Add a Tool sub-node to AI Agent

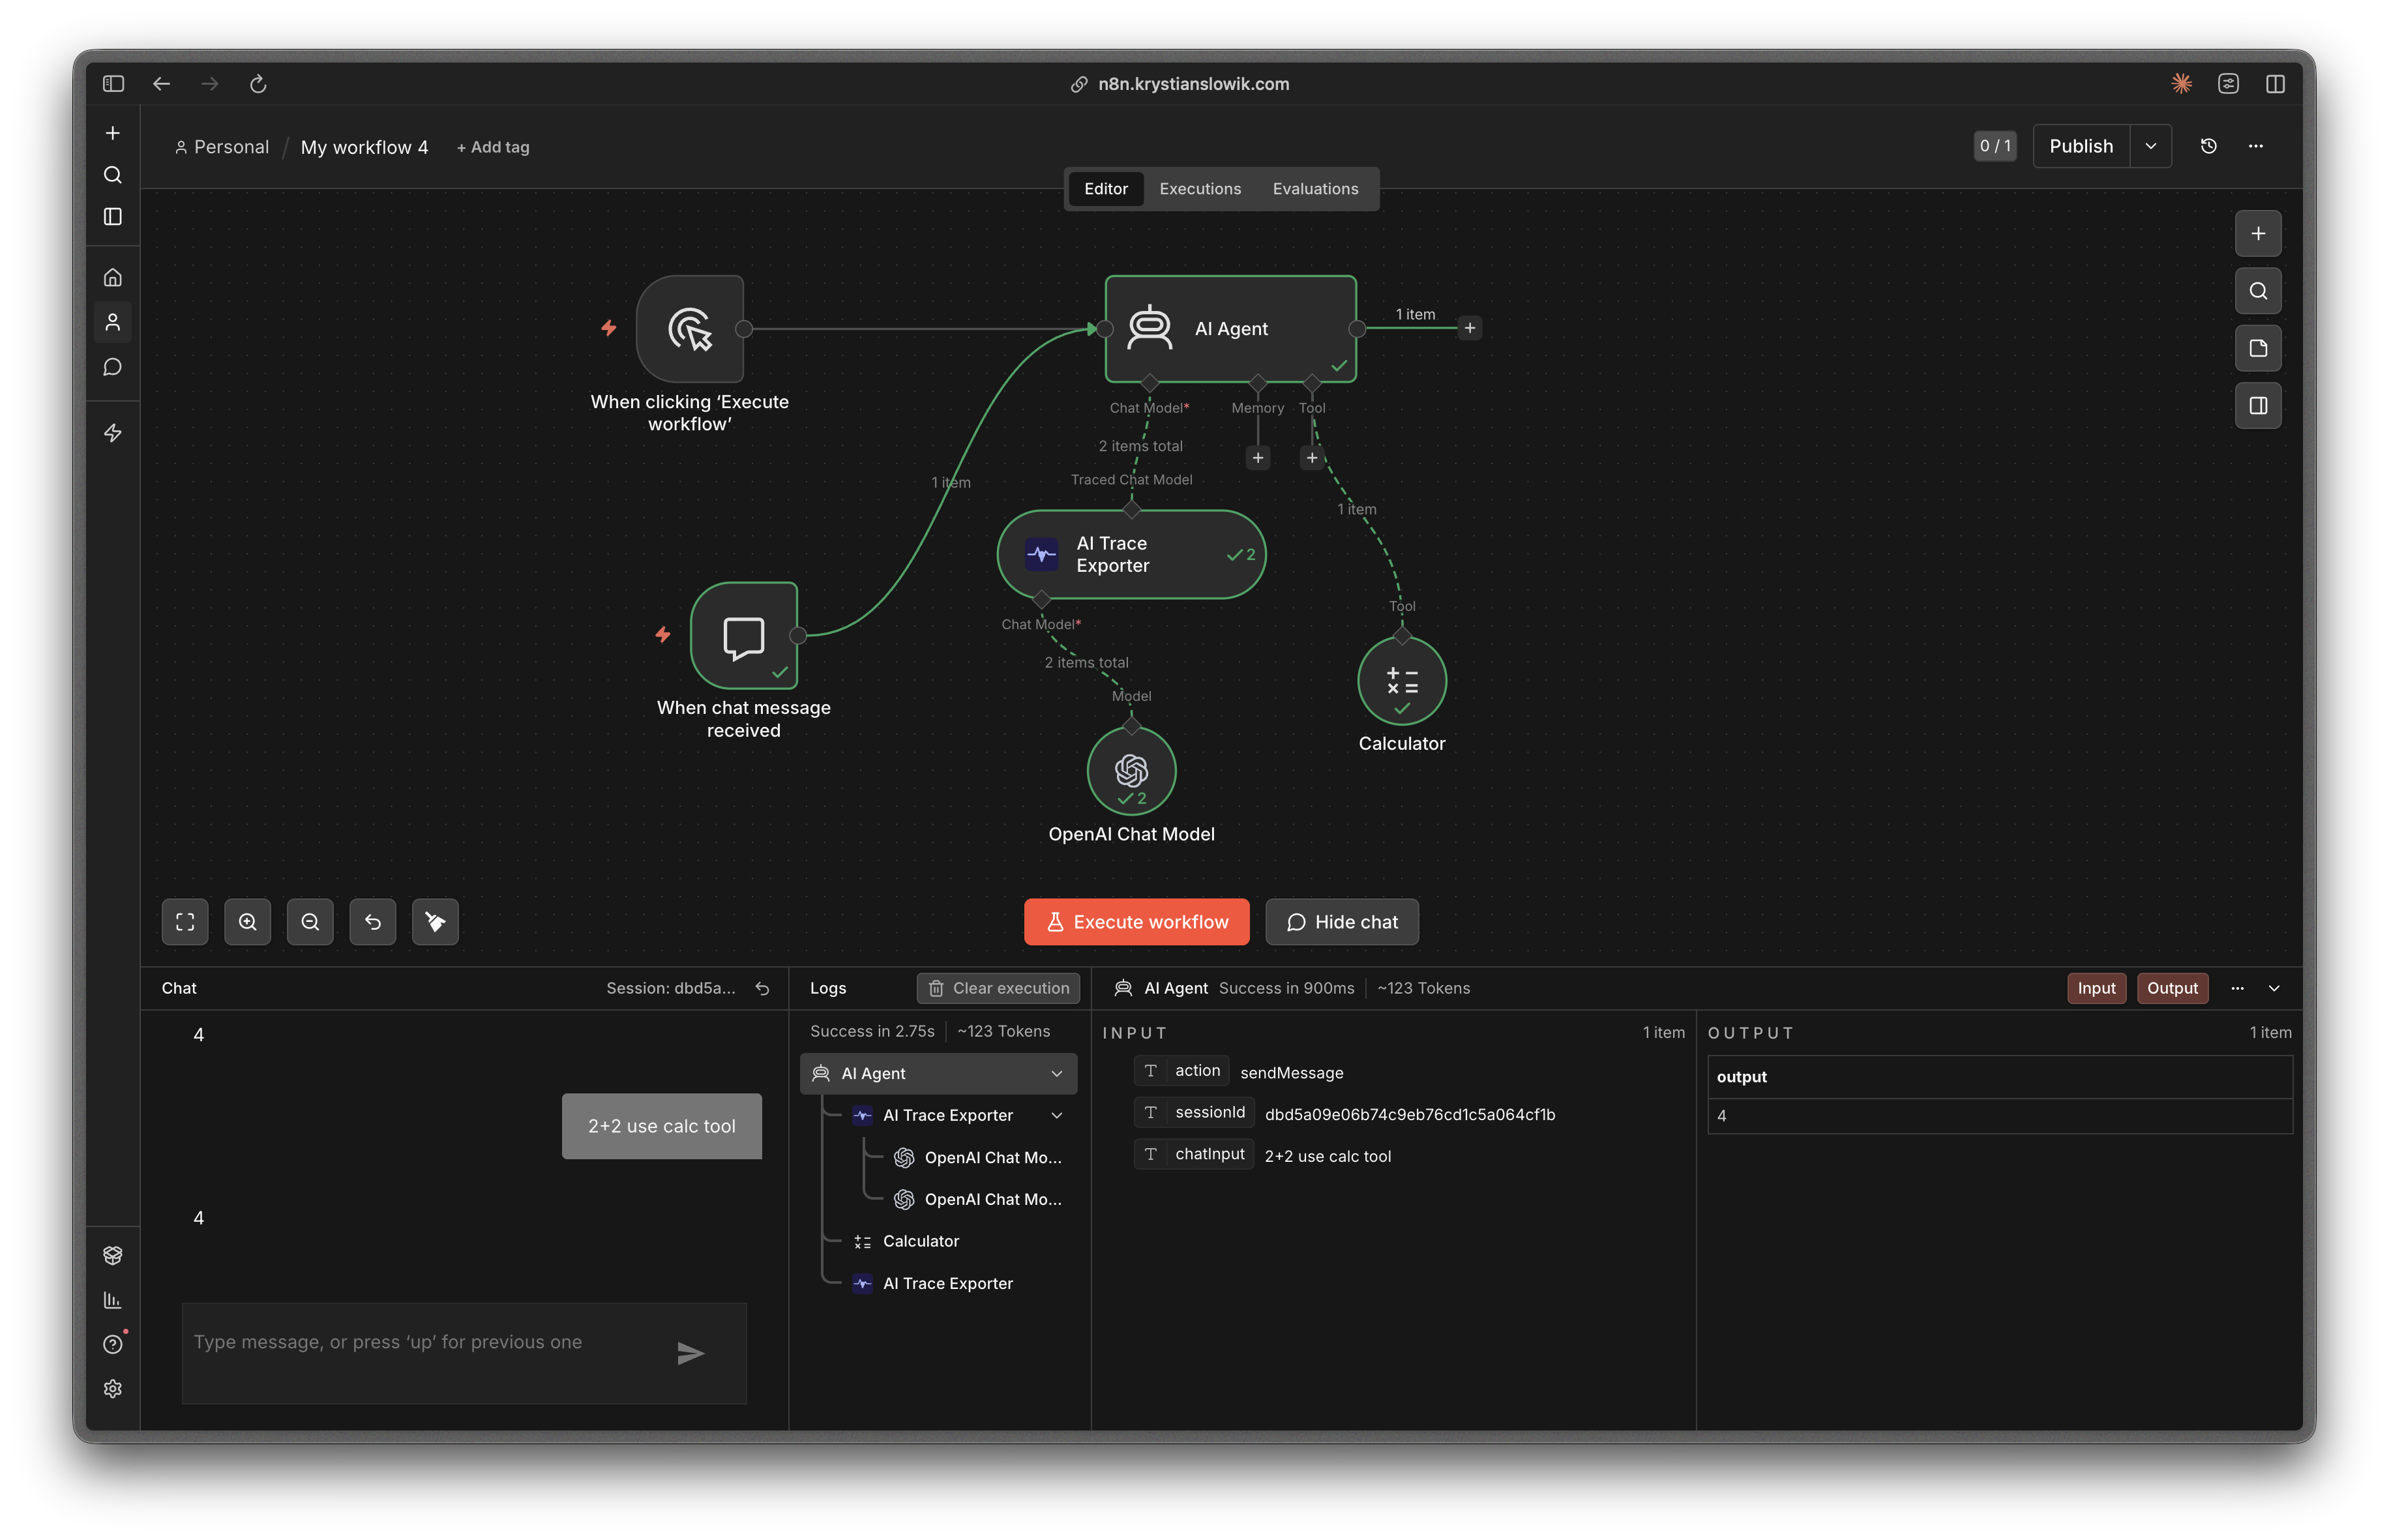pos(1312,458)
